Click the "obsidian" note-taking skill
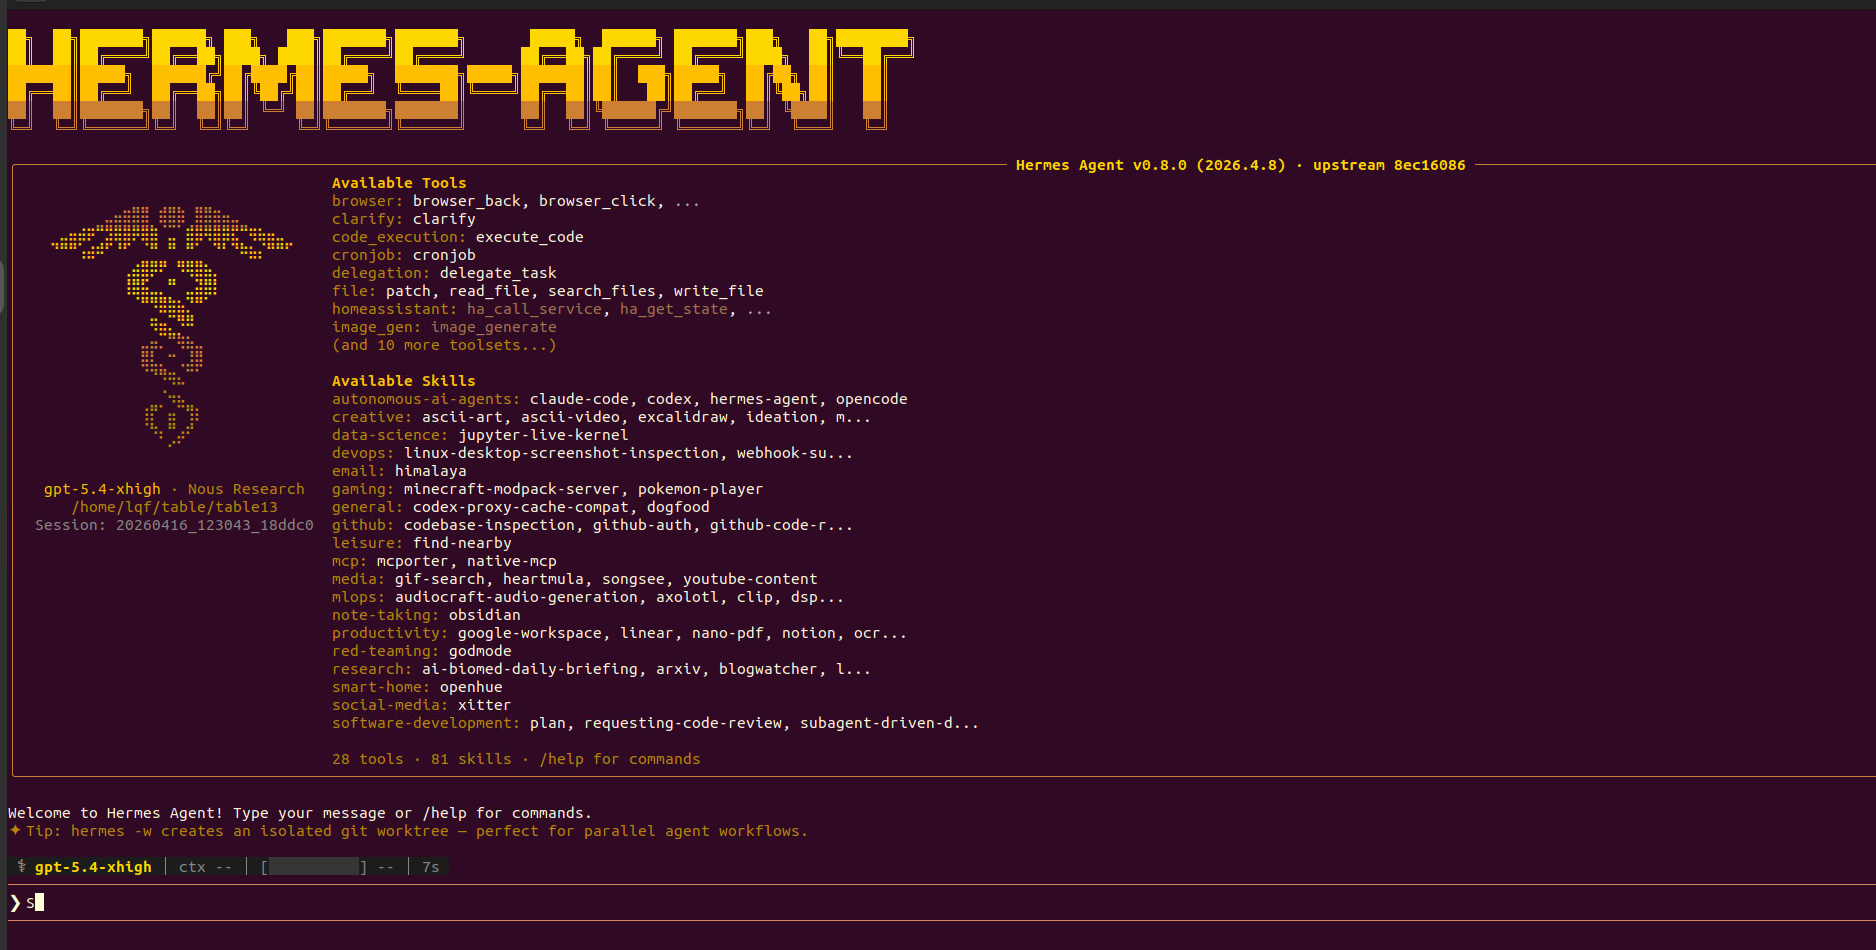 click(485, 615)
